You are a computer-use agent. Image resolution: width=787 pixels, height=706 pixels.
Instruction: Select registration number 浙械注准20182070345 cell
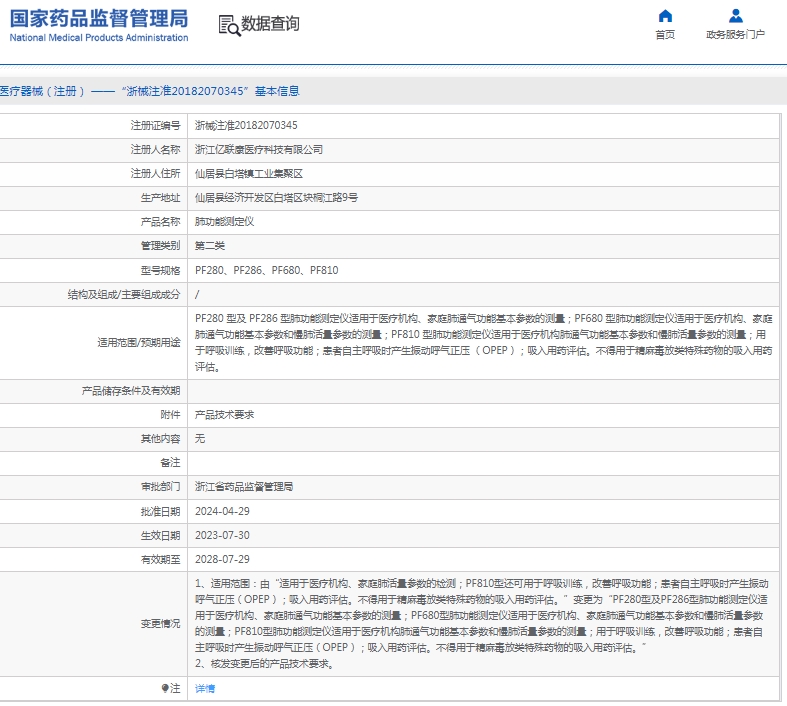tap(246, 125)
